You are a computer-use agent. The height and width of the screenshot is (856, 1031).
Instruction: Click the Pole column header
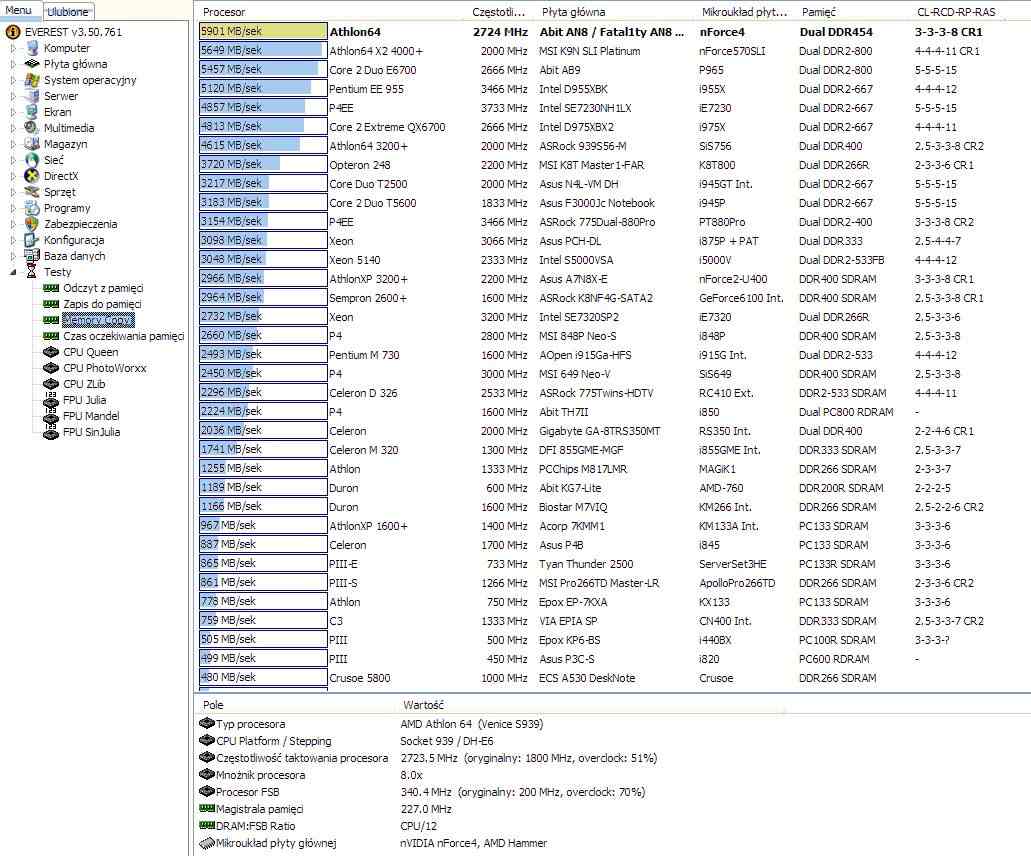(x=296, y=705)
